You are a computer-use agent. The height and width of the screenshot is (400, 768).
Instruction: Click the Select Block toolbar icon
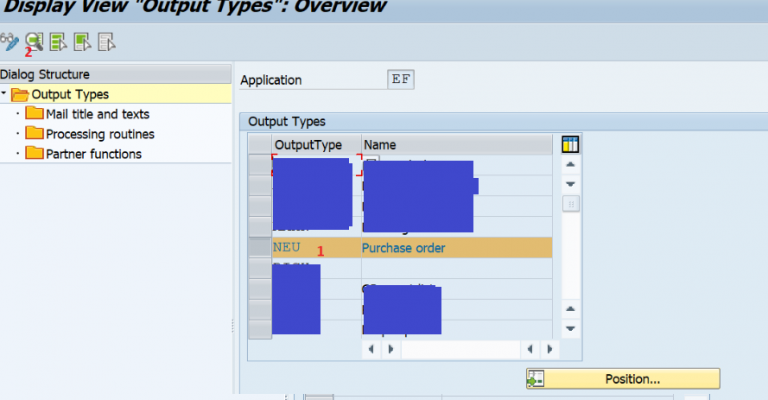tap(82, 42)
